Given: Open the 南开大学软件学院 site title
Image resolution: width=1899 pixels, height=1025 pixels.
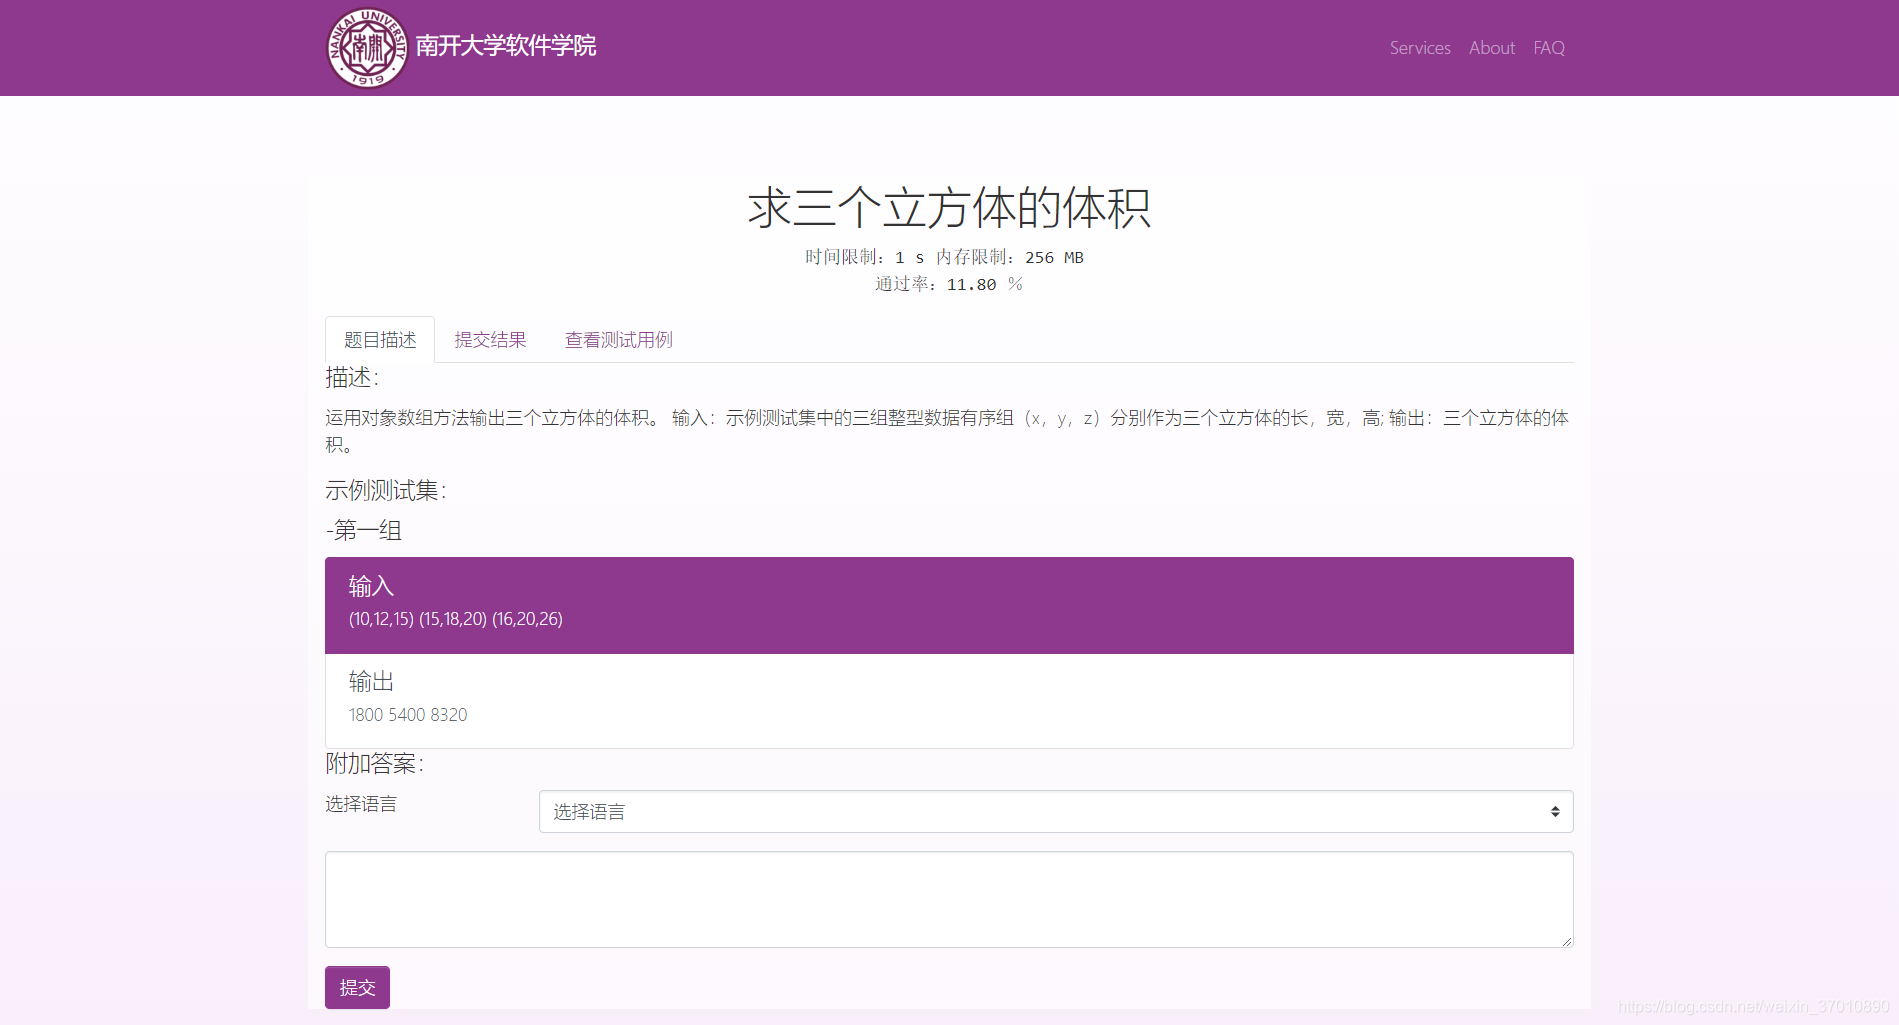Looking at the screenshot, I should (506, 46).
